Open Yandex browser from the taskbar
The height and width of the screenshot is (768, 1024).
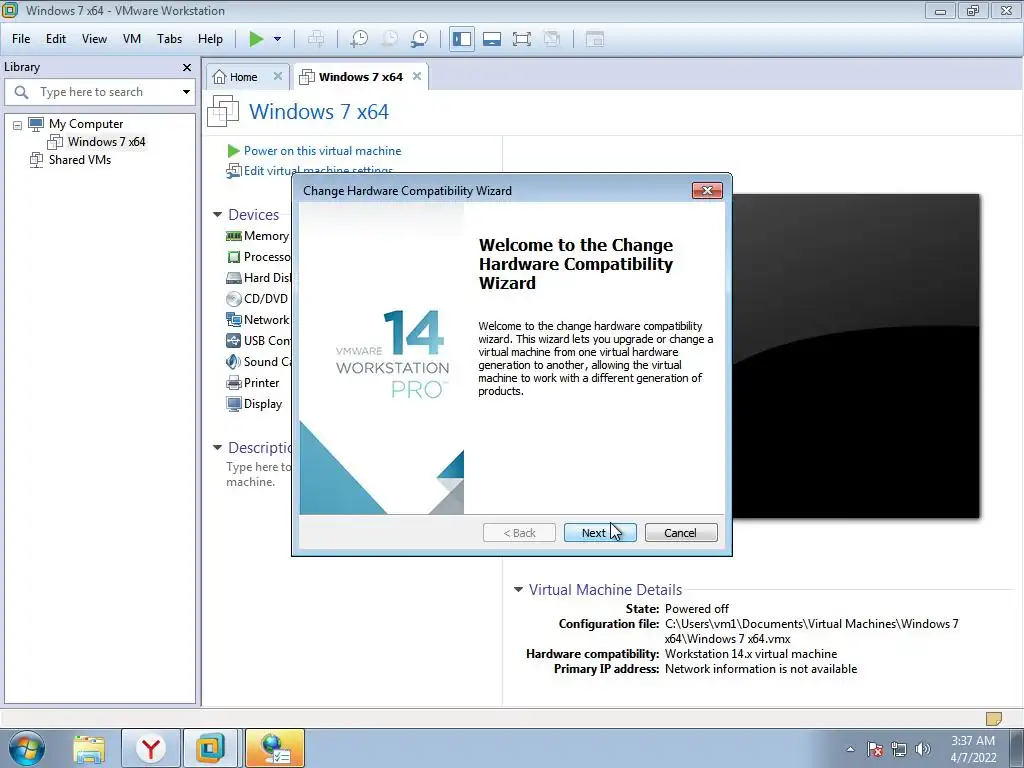point(151,748)
